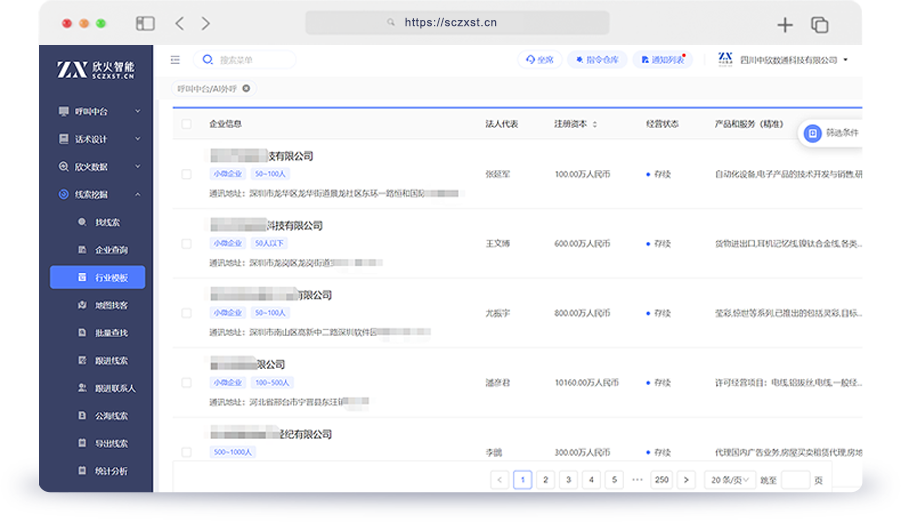Expand the 话术设计 menu chevron
The height and width of the screenshot is (522, 901).
point(137,139)
